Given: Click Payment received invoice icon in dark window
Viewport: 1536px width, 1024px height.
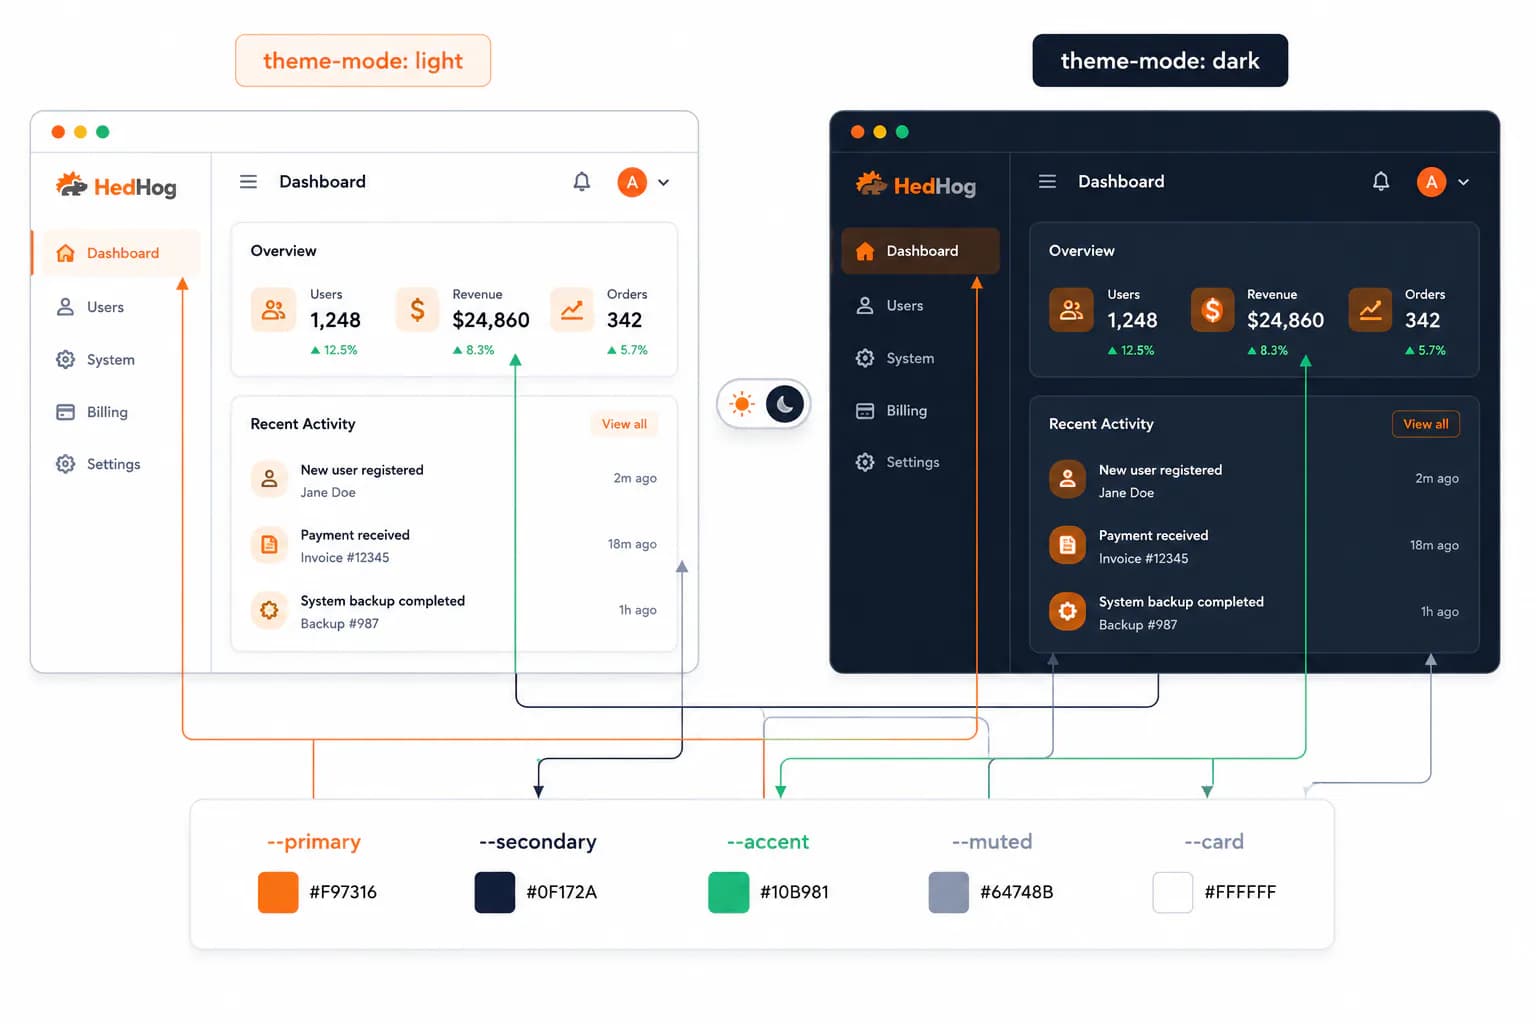Looking at the screenshot, I should pos(1067,545).
